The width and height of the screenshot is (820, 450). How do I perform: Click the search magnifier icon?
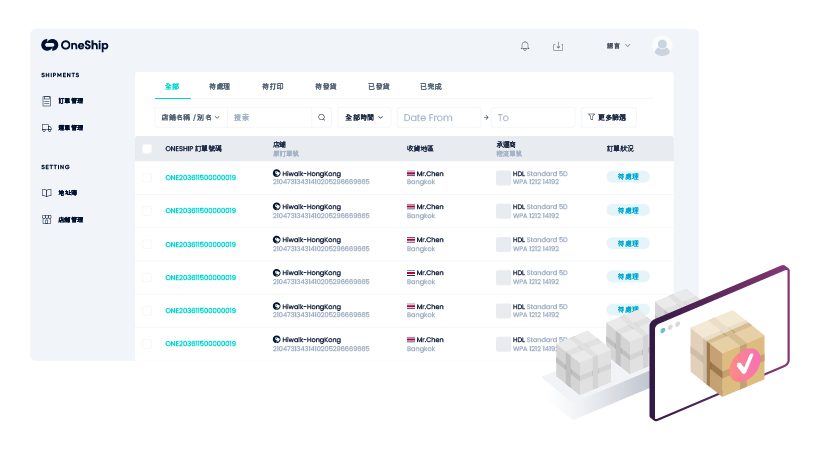click(x=322, y=117)
